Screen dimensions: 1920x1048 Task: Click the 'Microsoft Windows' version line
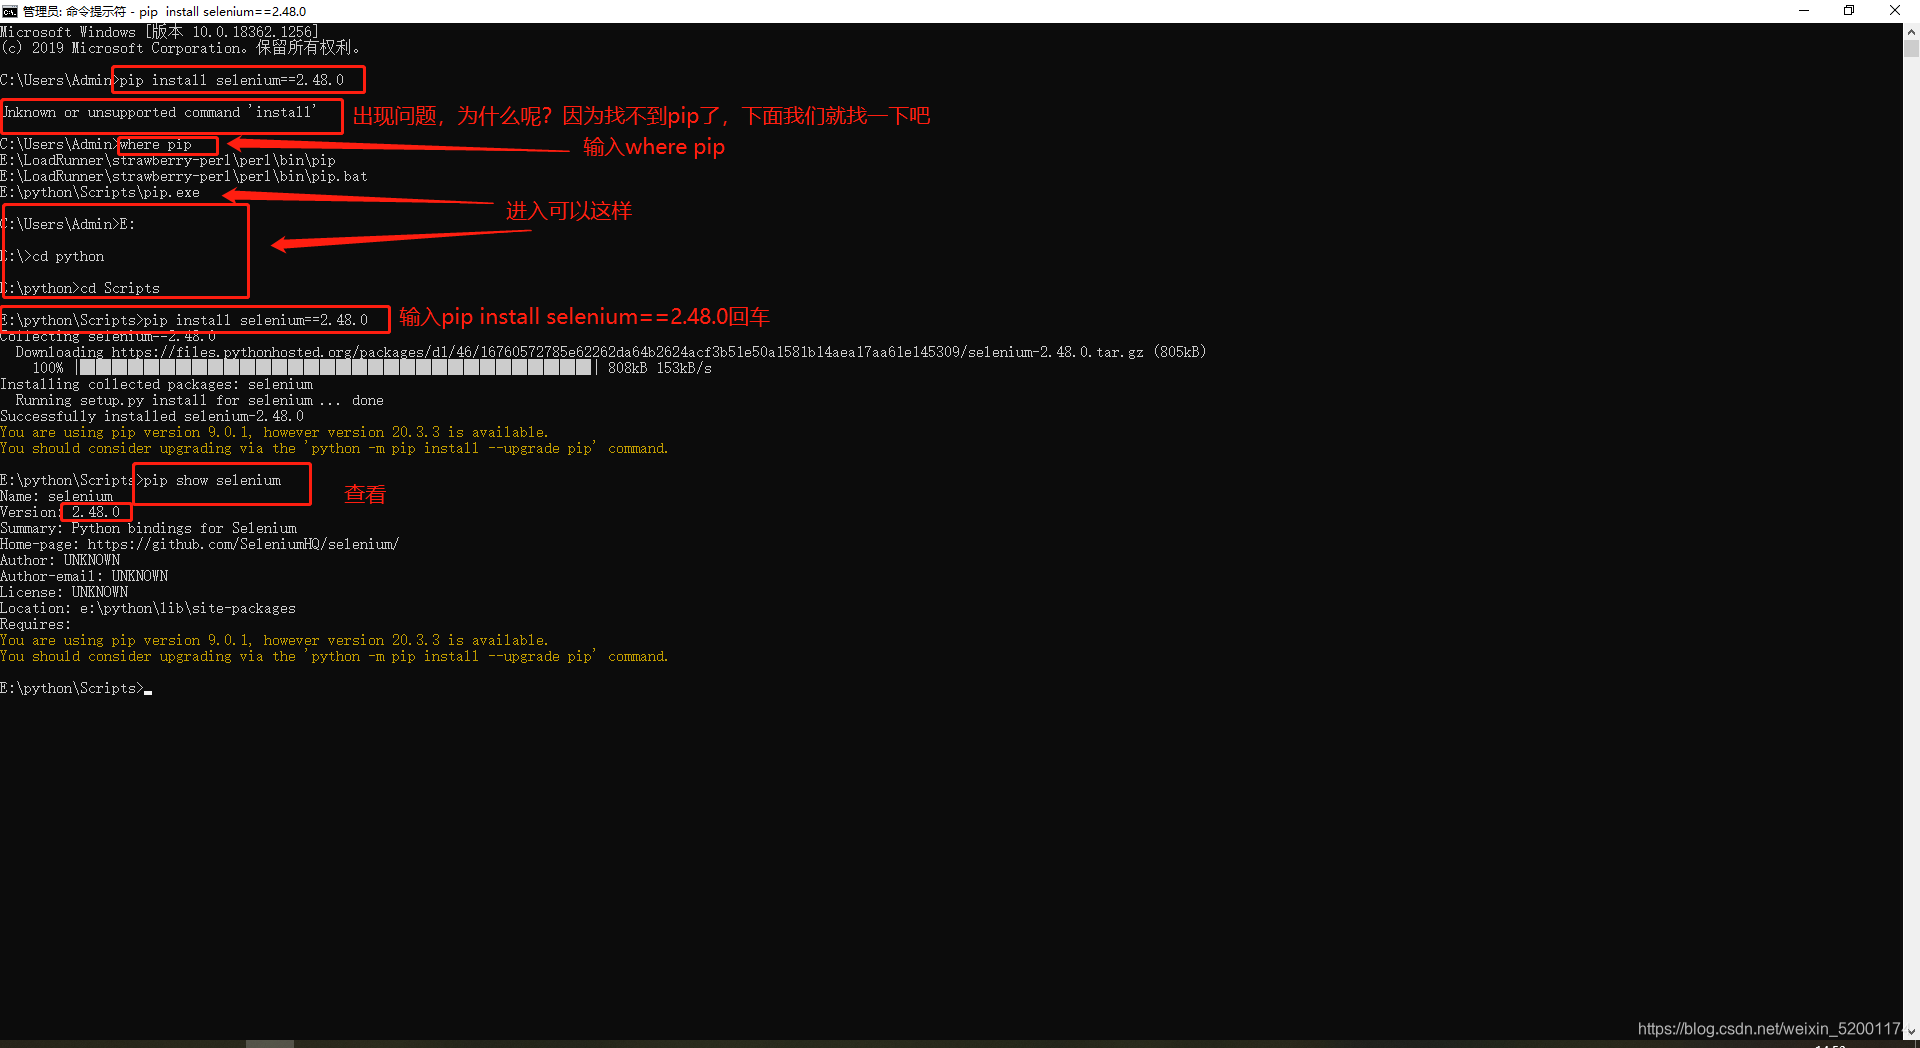(x=159, y=32)
